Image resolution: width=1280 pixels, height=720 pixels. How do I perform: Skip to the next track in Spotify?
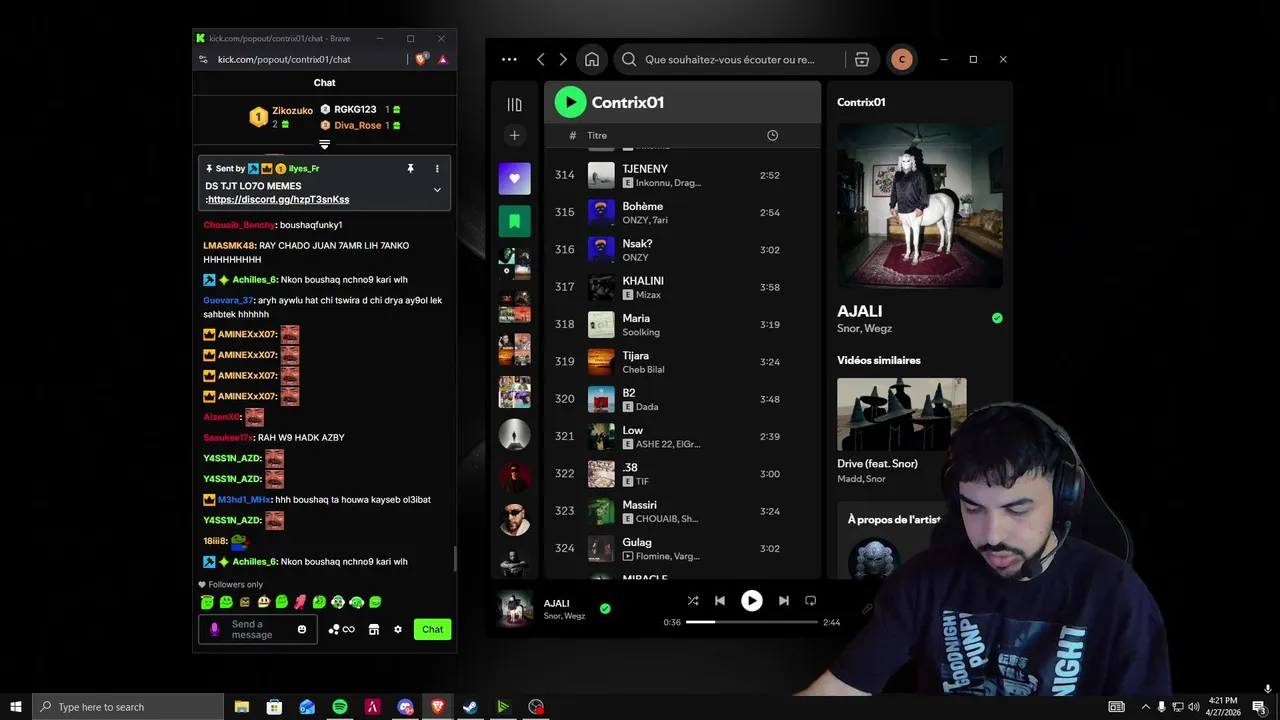tap(784, 601)
